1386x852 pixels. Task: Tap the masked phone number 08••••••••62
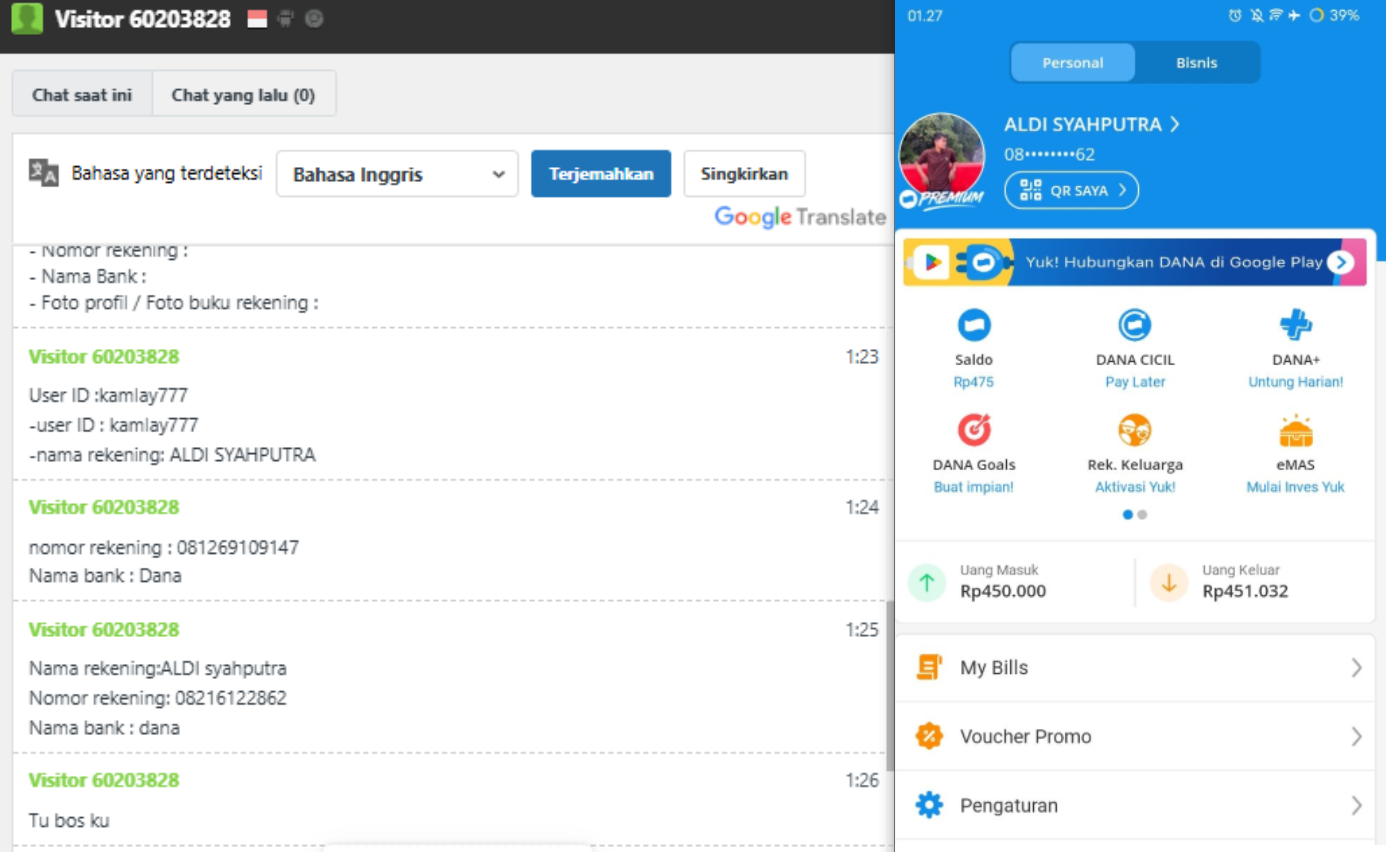coord(1049,154)
